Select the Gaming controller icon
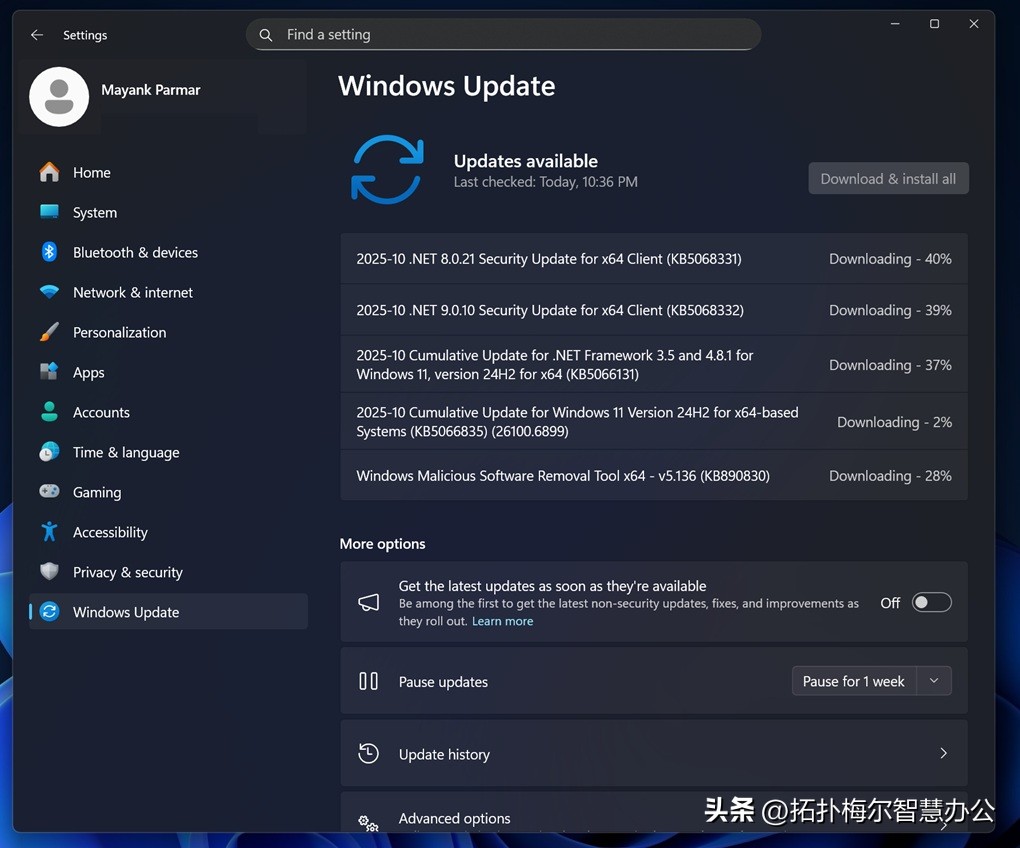The image size is (1020, 848). pos(49,492)
